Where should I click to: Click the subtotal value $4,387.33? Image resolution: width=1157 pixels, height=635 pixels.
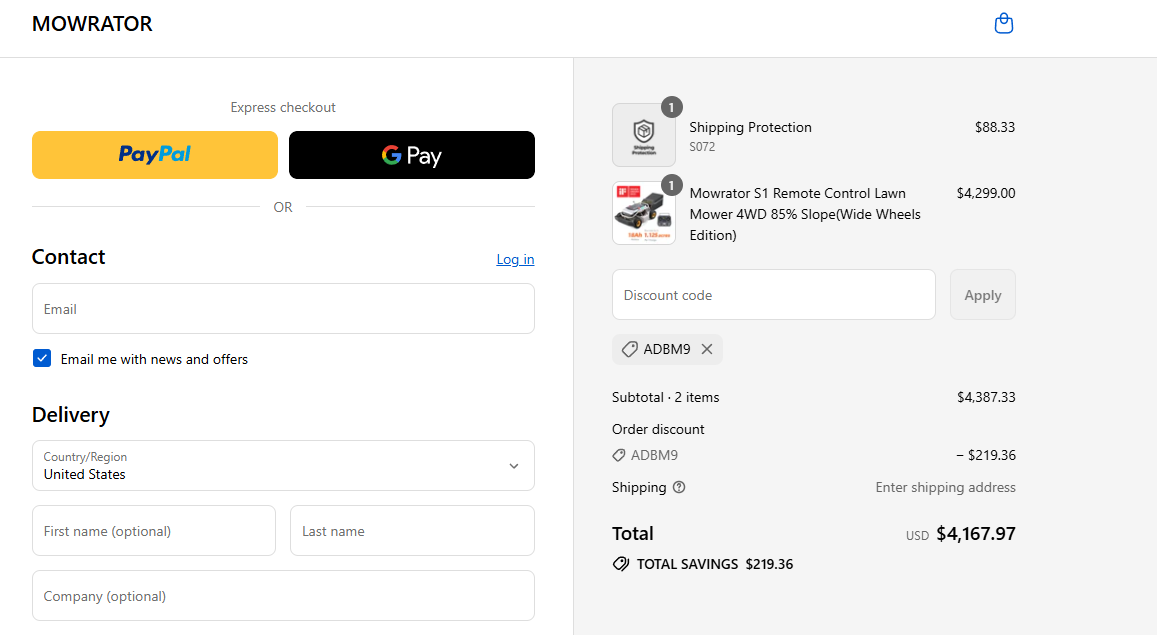coord(986,397)
